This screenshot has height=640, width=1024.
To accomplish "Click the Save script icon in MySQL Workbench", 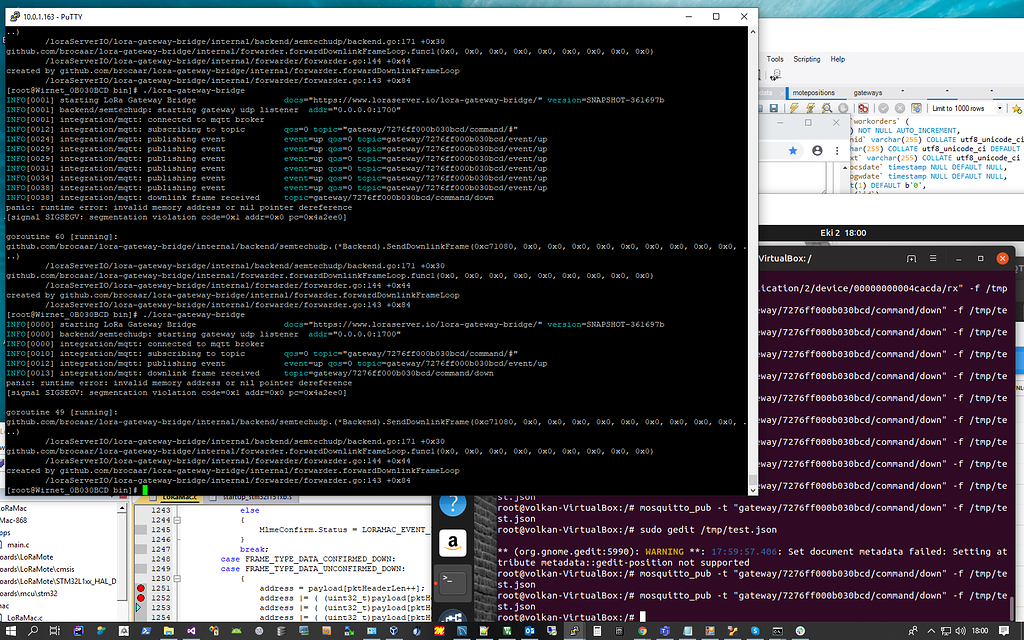I will coord(774,108).
